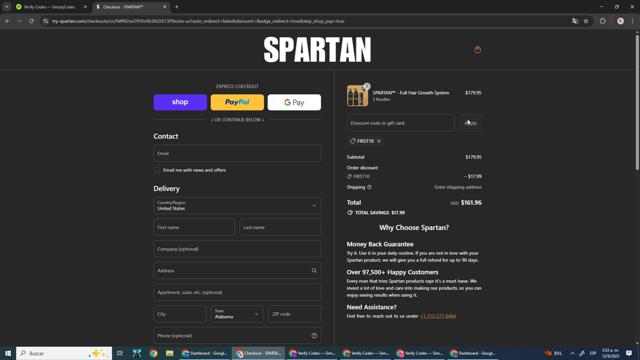The width and height of the screenshot is (640, 360).
Task: Open the tab search dropdown
Action: (x=7, y=7)
